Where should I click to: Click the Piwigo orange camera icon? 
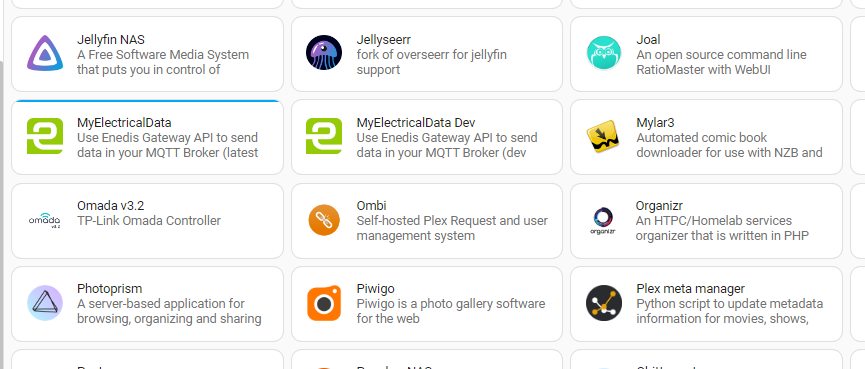point(324,303)
